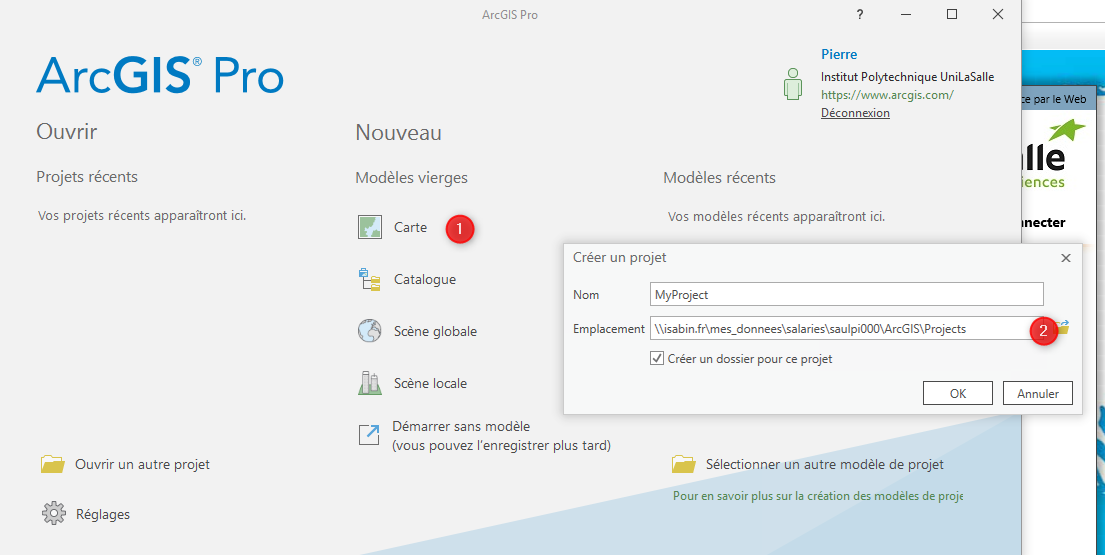Select the Carte blank template label
Viewport: 1105px width, 555px height.
coord(411,227)
